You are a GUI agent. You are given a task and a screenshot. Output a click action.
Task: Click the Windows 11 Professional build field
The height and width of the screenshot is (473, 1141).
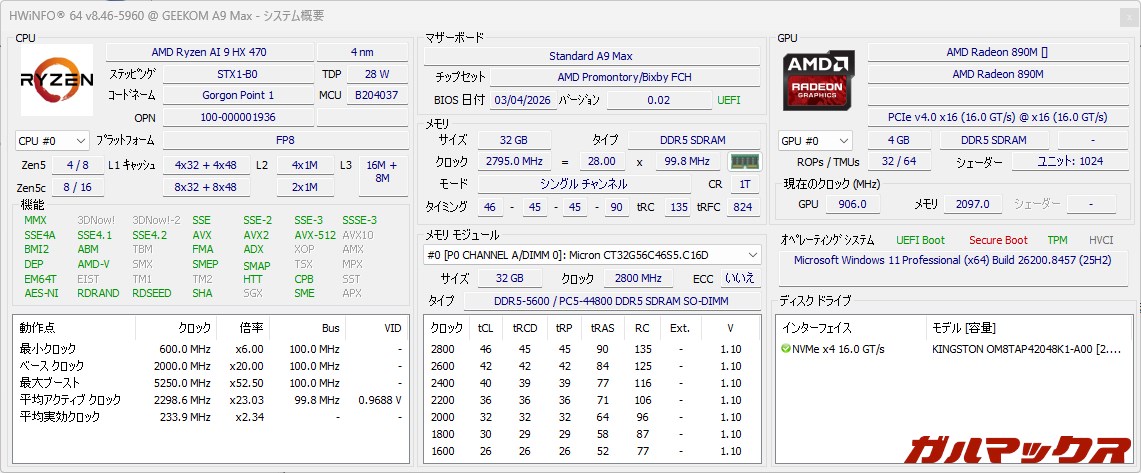coord(952,268)
